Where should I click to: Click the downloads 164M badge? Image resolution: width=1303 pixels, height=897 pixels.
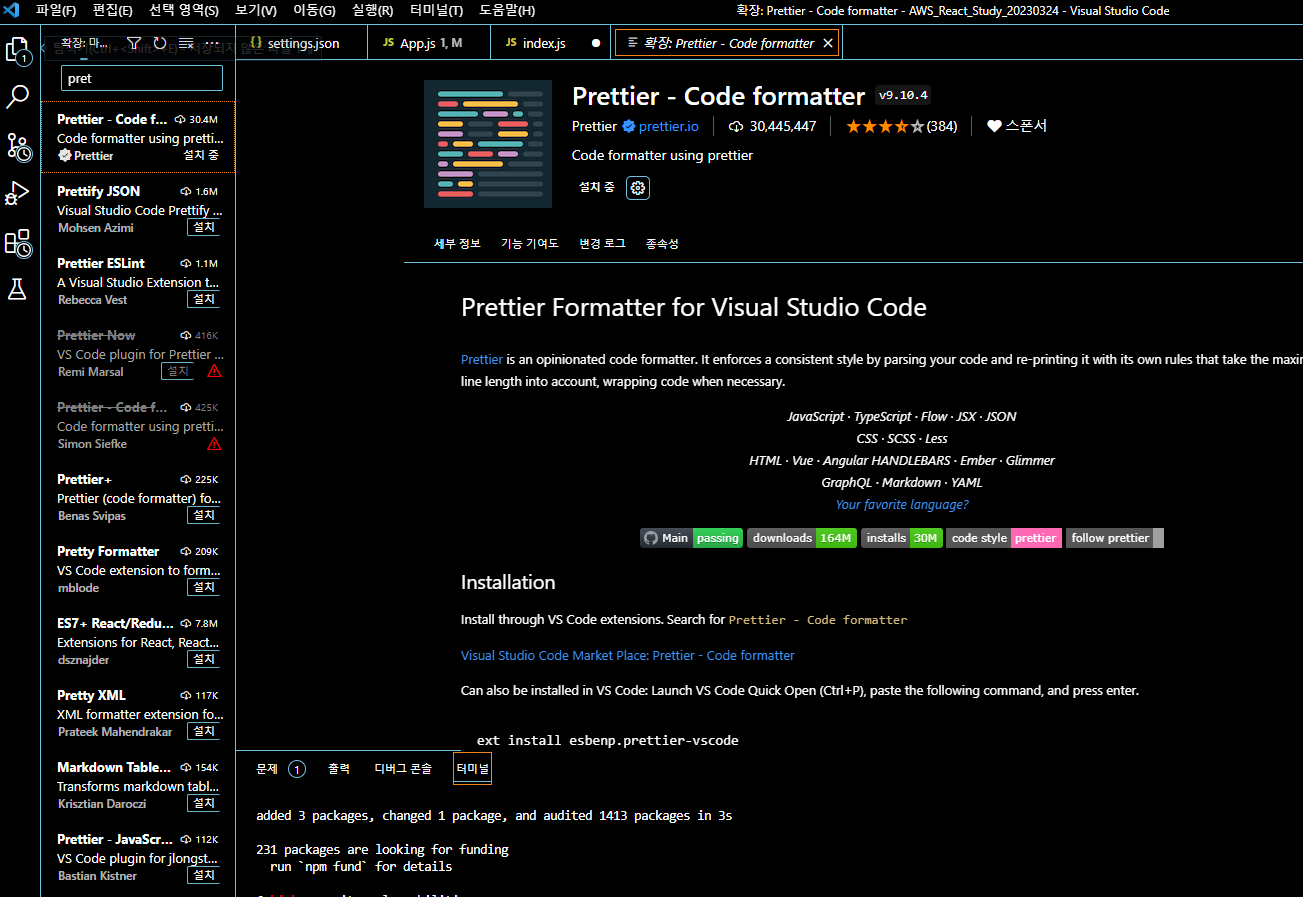coord(802,538)
